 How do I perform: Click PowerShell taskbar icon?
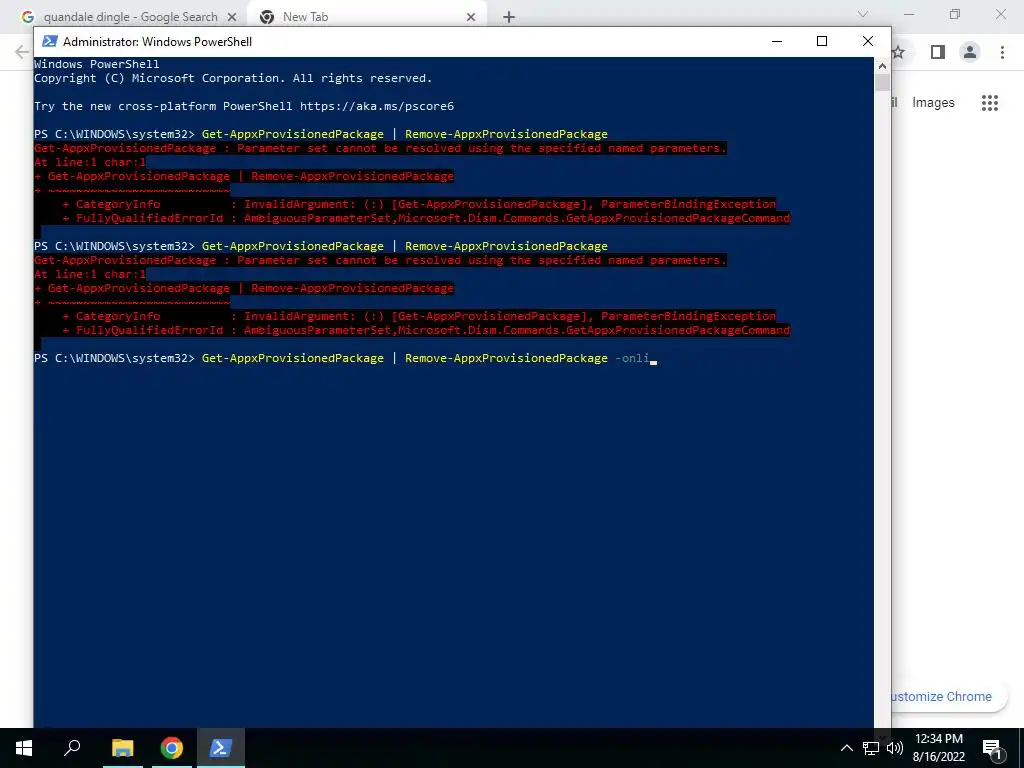click(220, 748)
